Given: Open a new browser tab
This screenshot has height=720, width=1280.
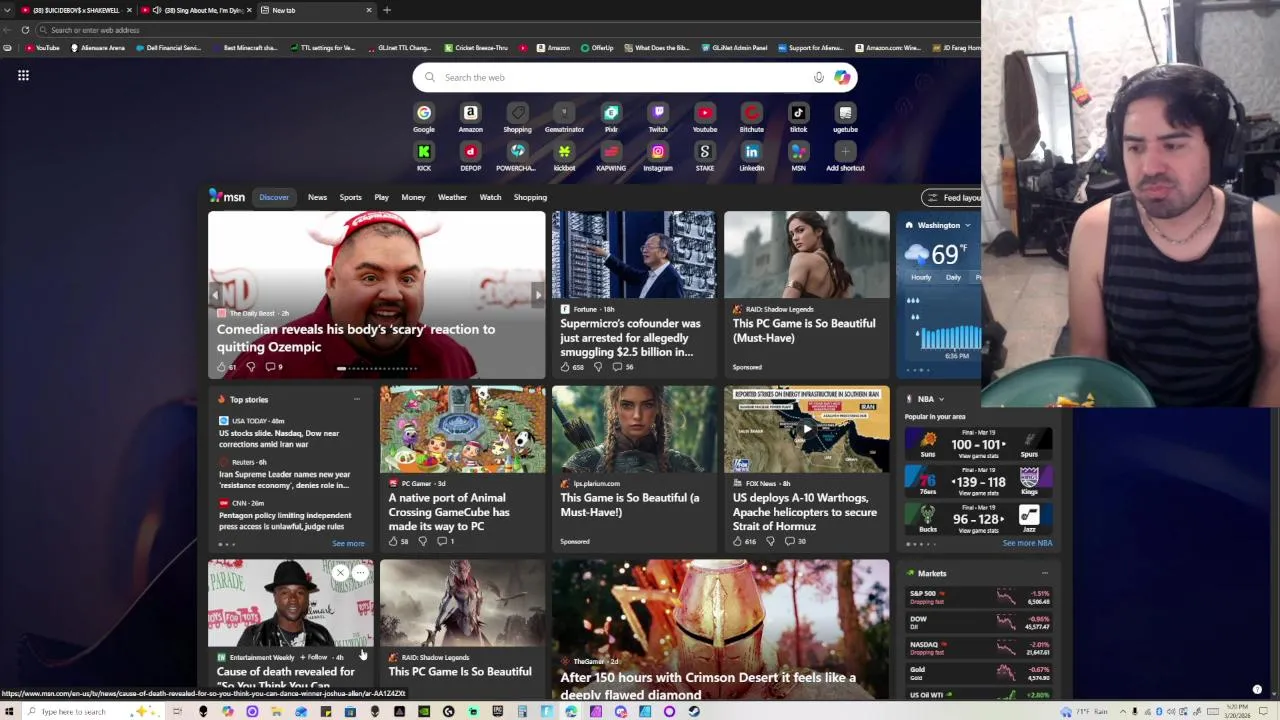Looking at the screenshot, I should (387, 10).
